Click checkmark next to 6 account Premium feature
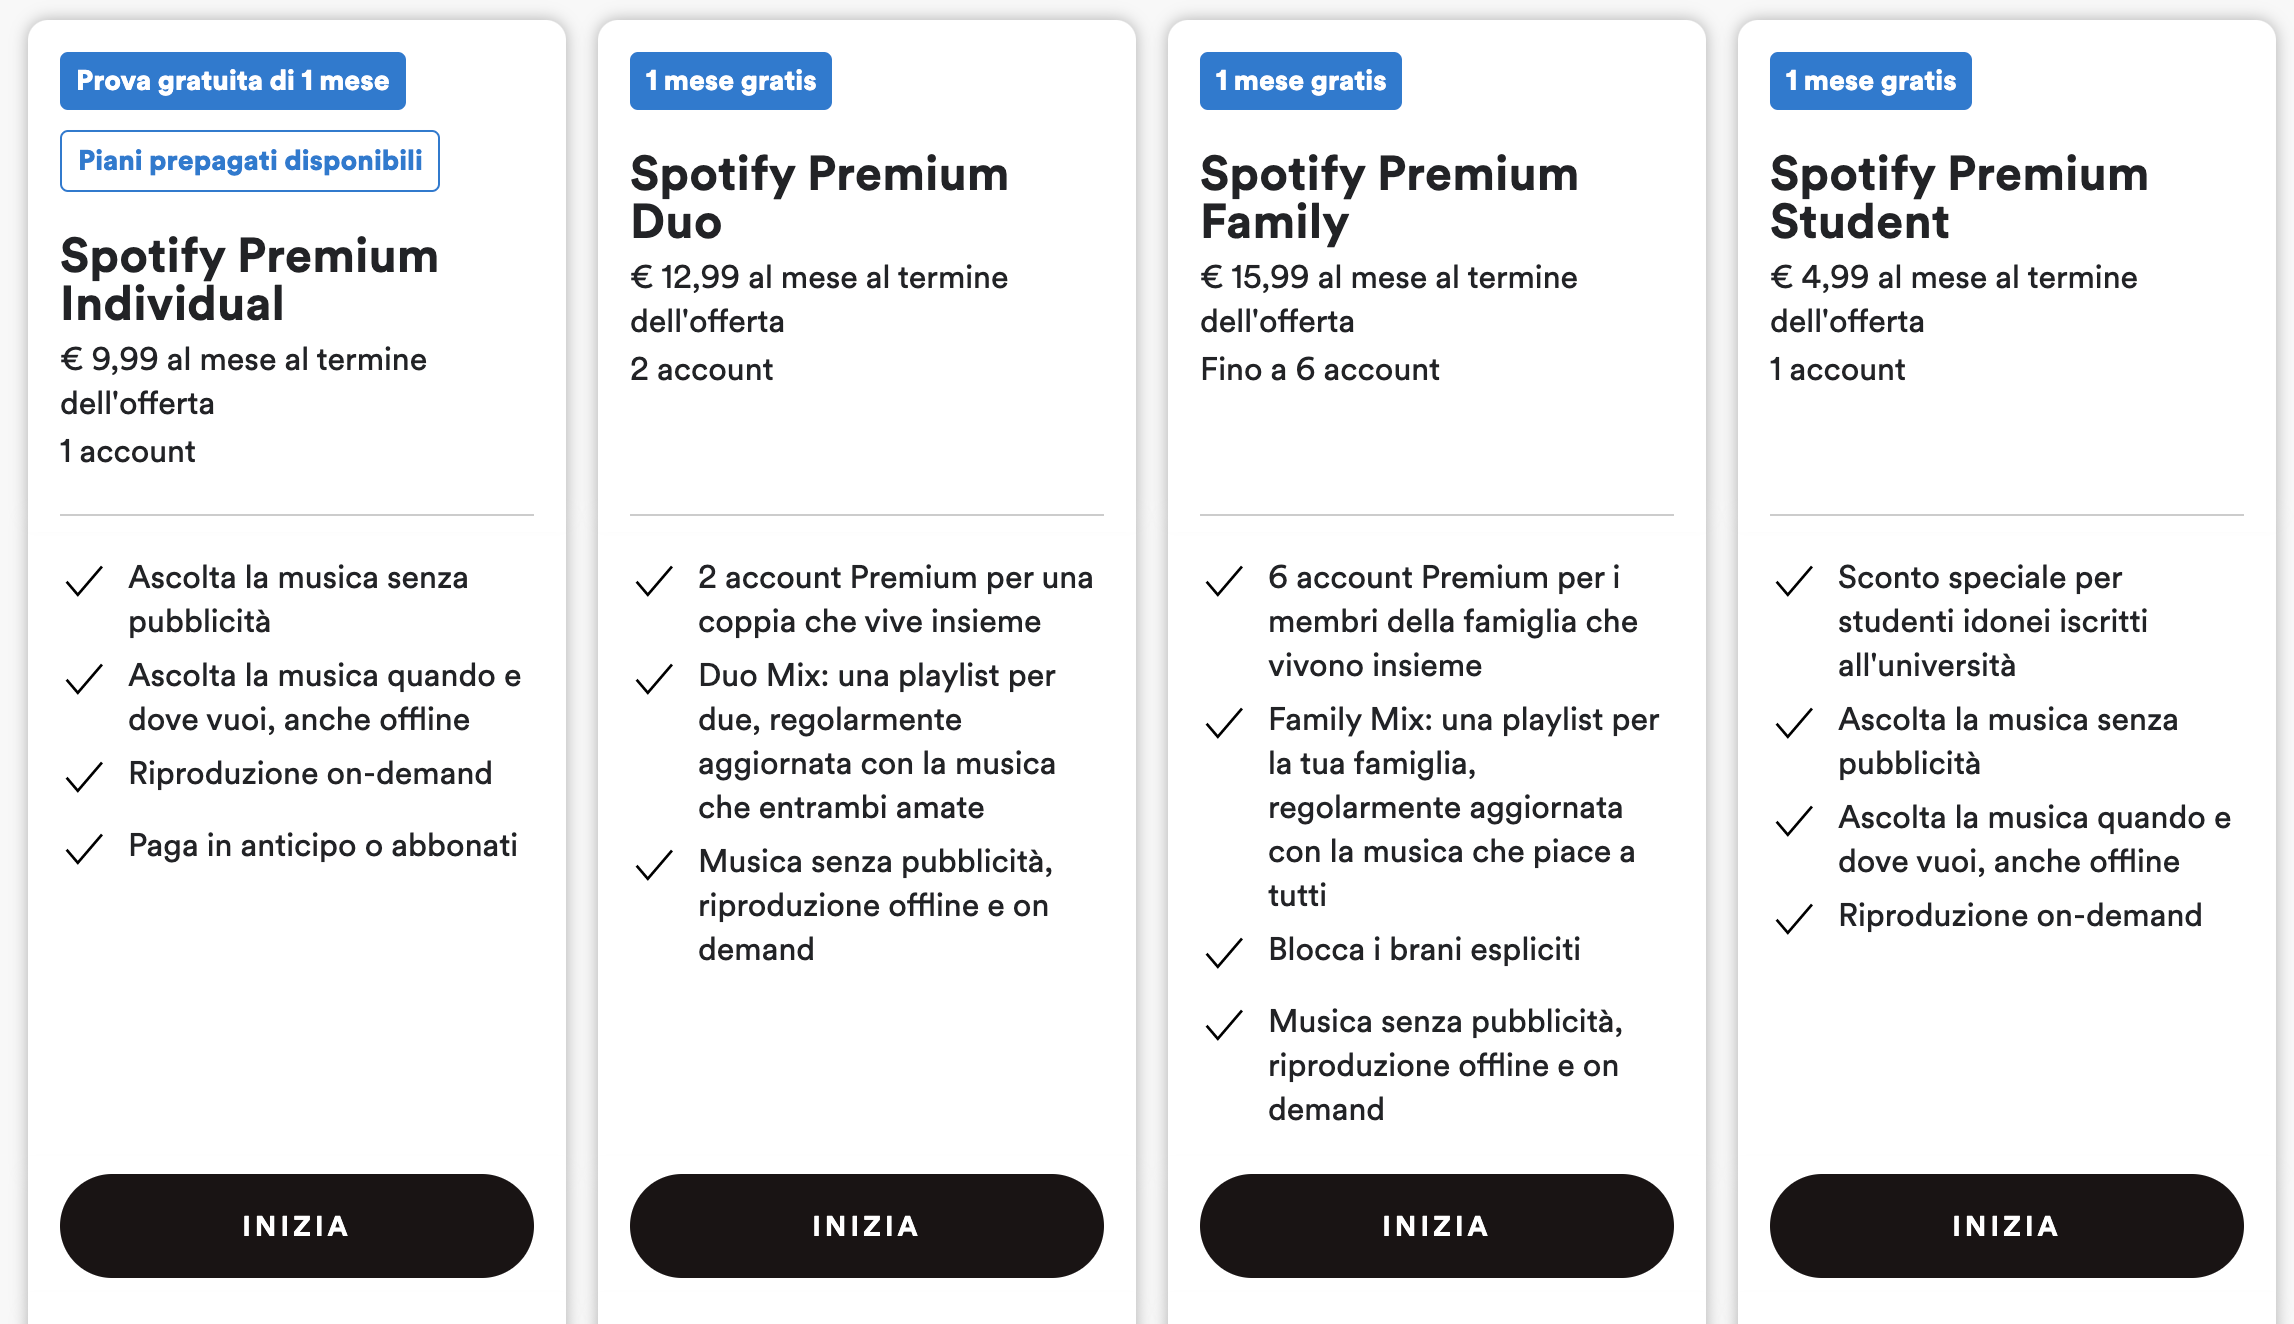Screen dimensions: 2294x1324 1224,581
